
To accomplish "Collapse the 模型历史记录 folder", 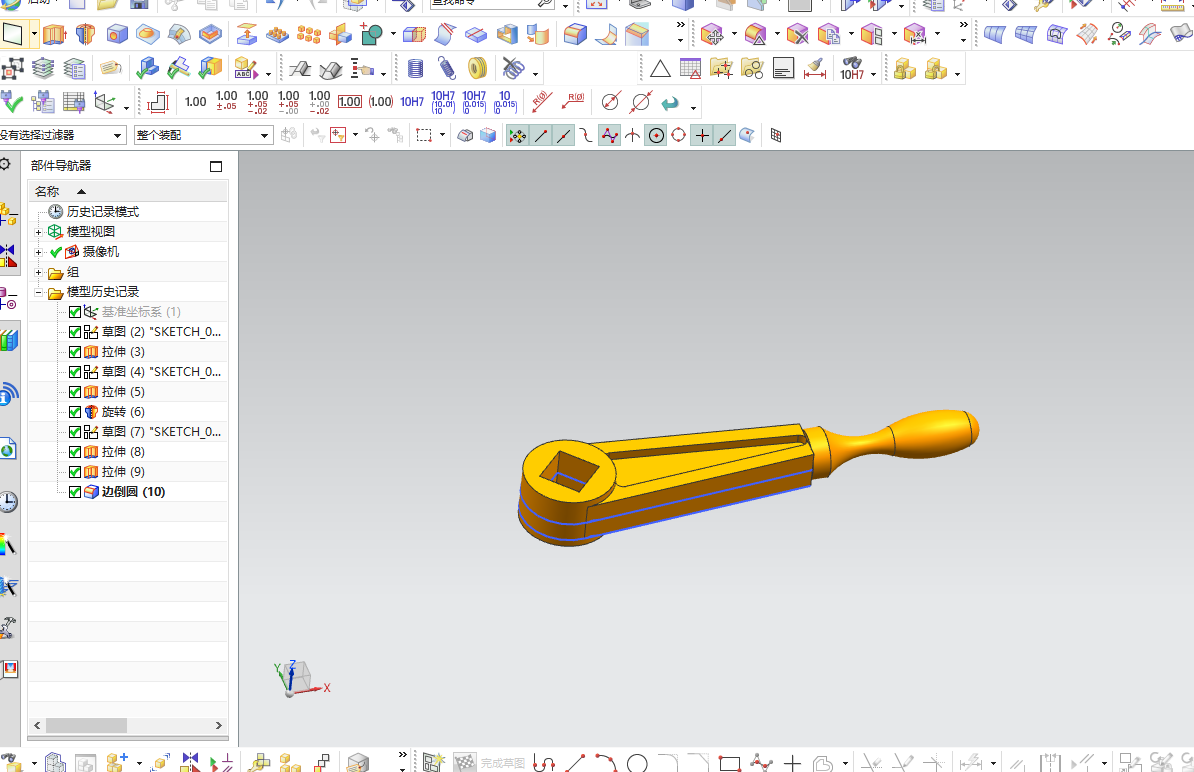I will tap(39, 292).
